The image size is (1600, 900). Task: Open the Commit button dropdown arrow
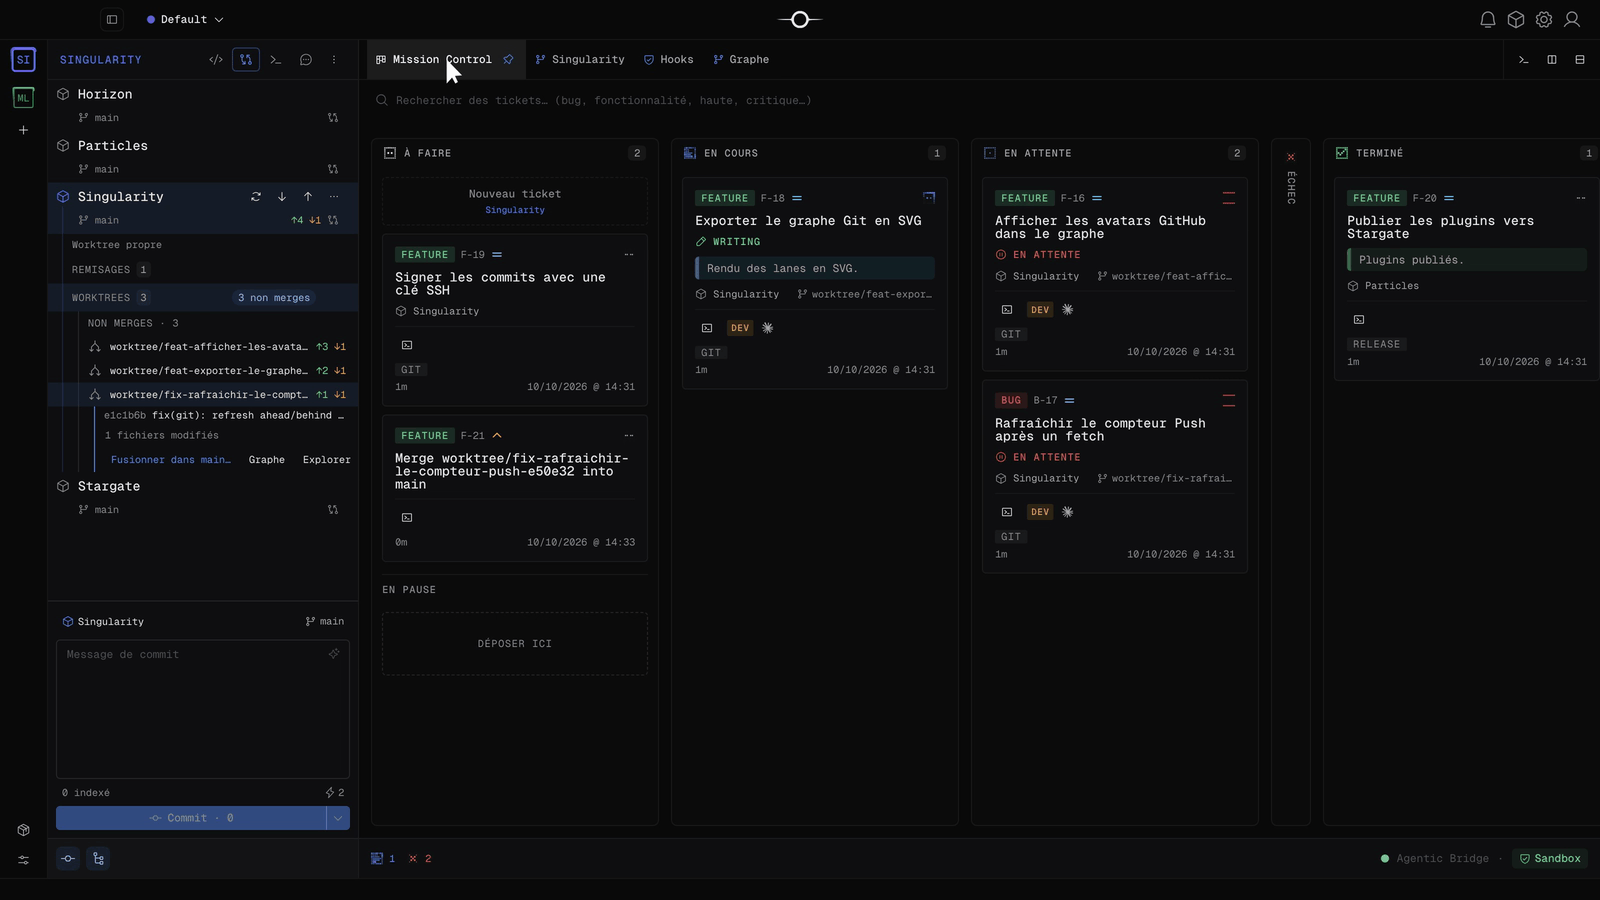tap(338, 818)
